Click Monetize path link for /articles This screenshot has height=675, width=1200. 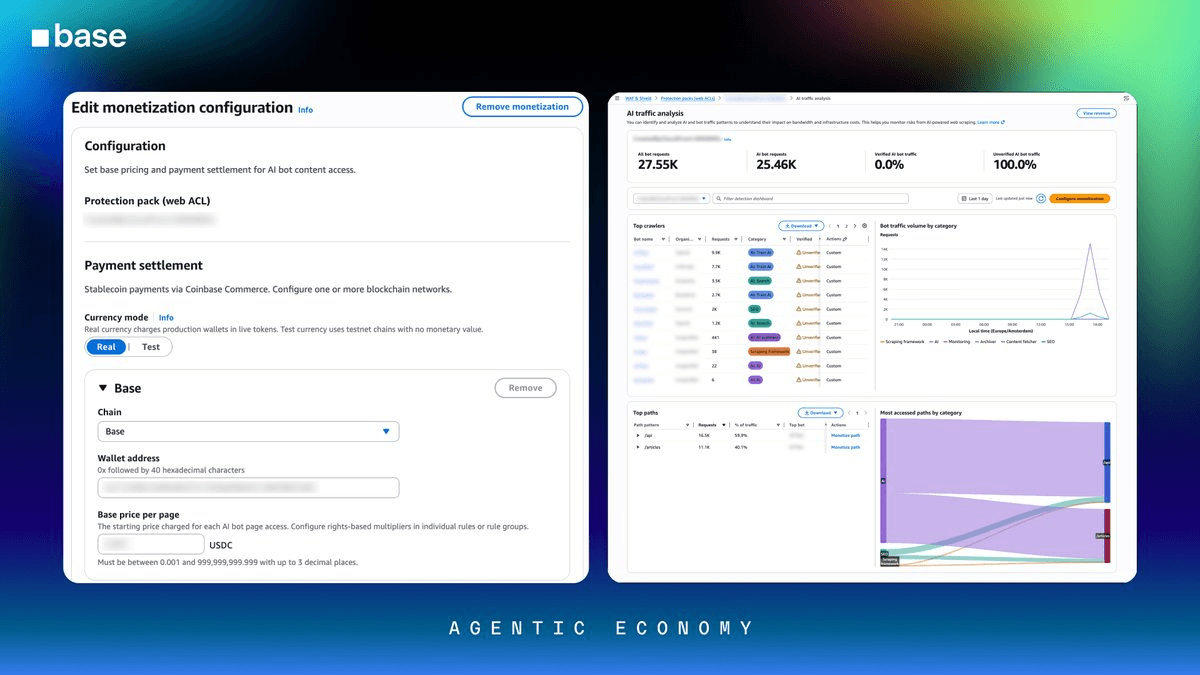pyautogui.click(x=846, y=447)
